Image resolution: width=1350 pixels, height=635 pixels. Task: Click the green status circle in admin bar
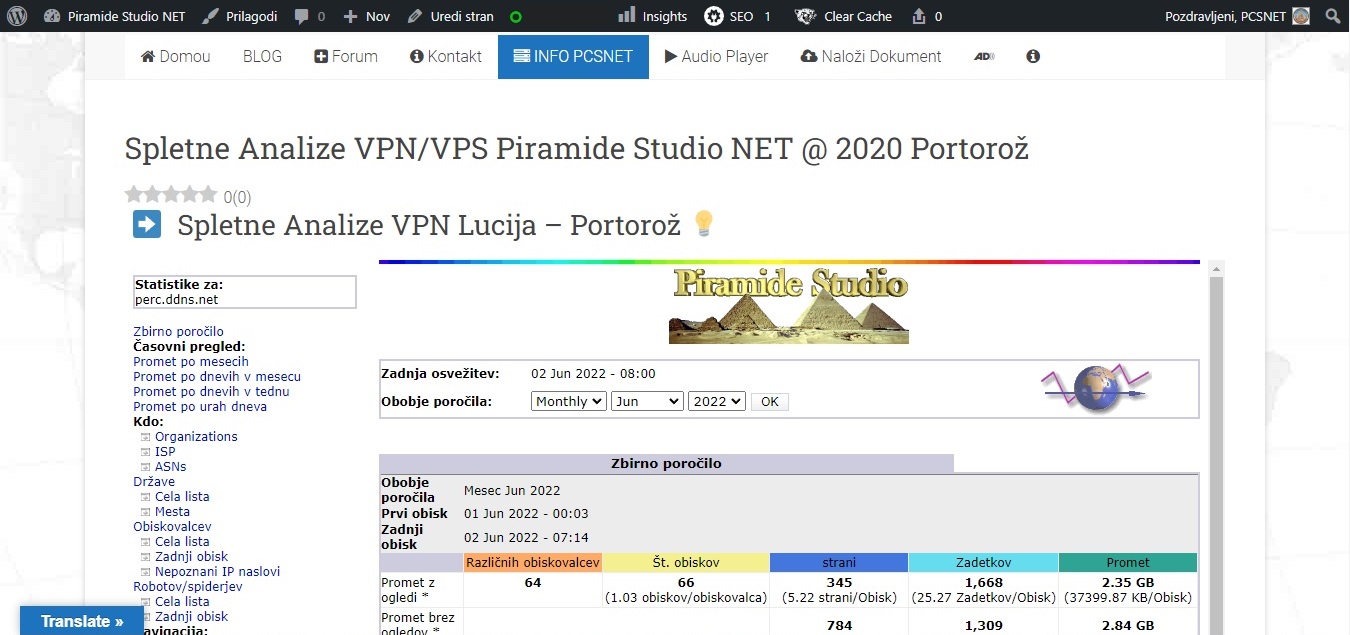click(x=516, y=17)
